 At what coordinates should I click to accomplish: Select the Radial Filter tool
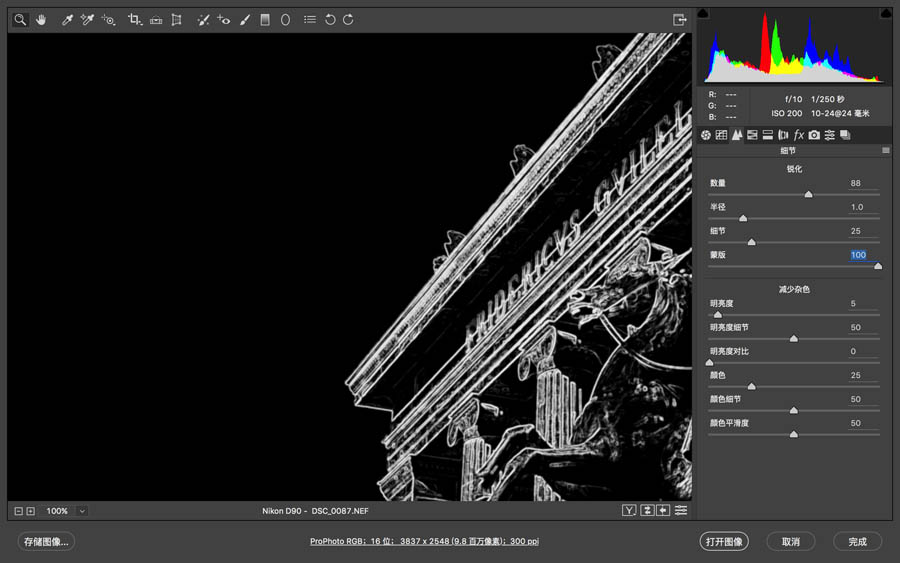pos(285,20)
